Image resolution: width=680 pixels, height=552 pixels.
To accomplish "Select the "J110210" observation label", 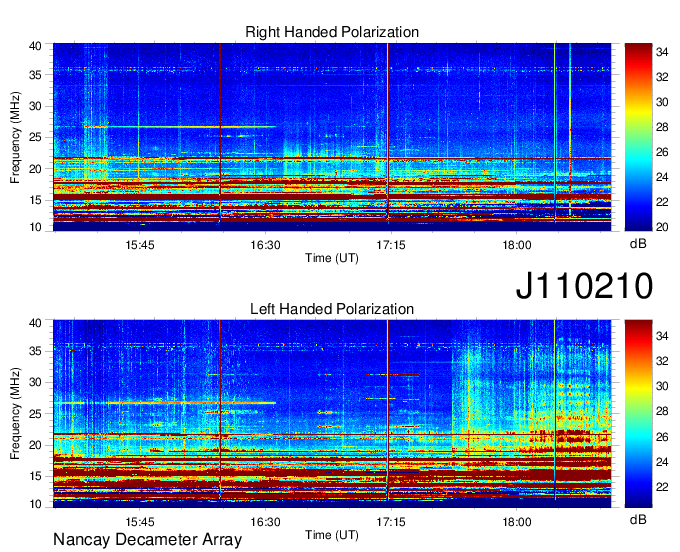I will pos(584,286).
